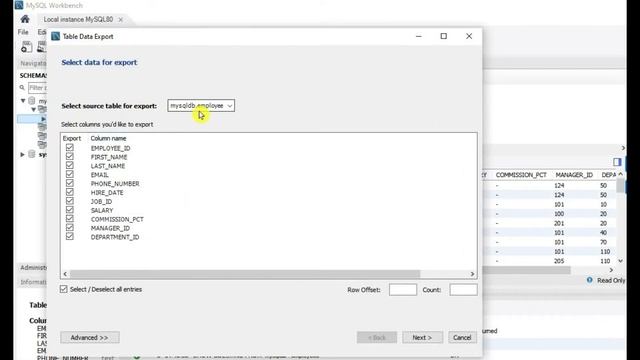640x360 pixels.
Task: Uncheck the PHONE_NUMBER export checkbox
Action: (x=70, y=183)
